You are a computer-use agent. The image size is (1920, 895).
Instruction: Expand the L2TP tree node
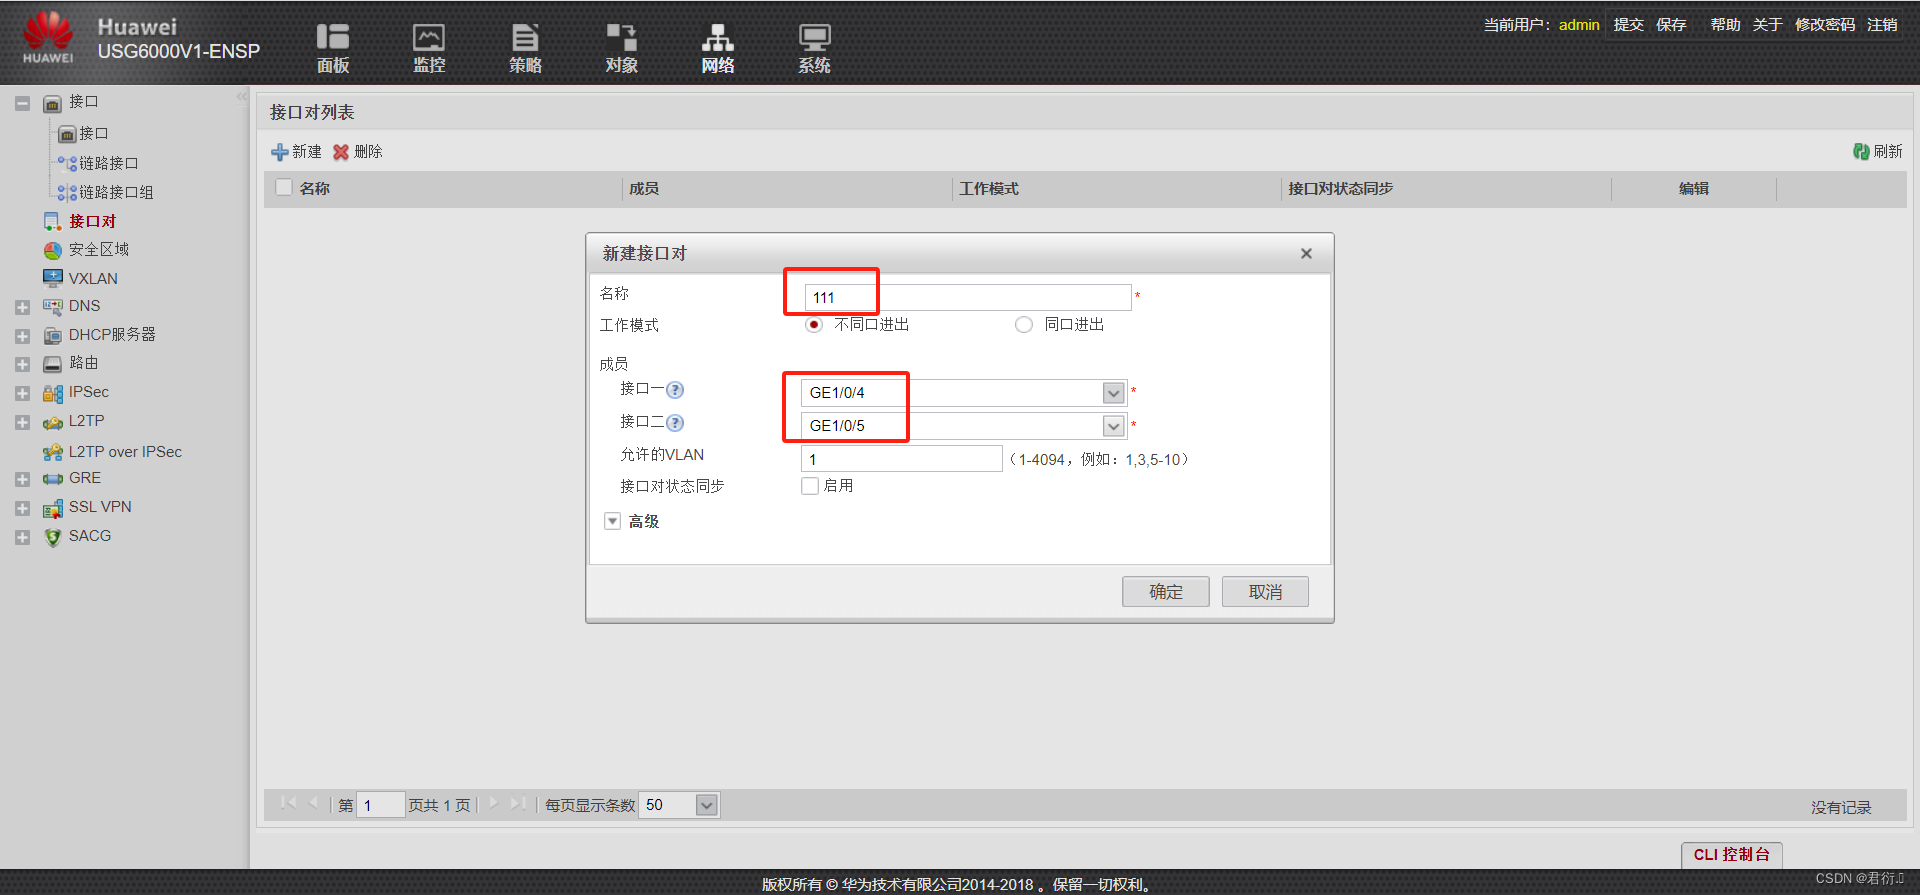point(22,422)
